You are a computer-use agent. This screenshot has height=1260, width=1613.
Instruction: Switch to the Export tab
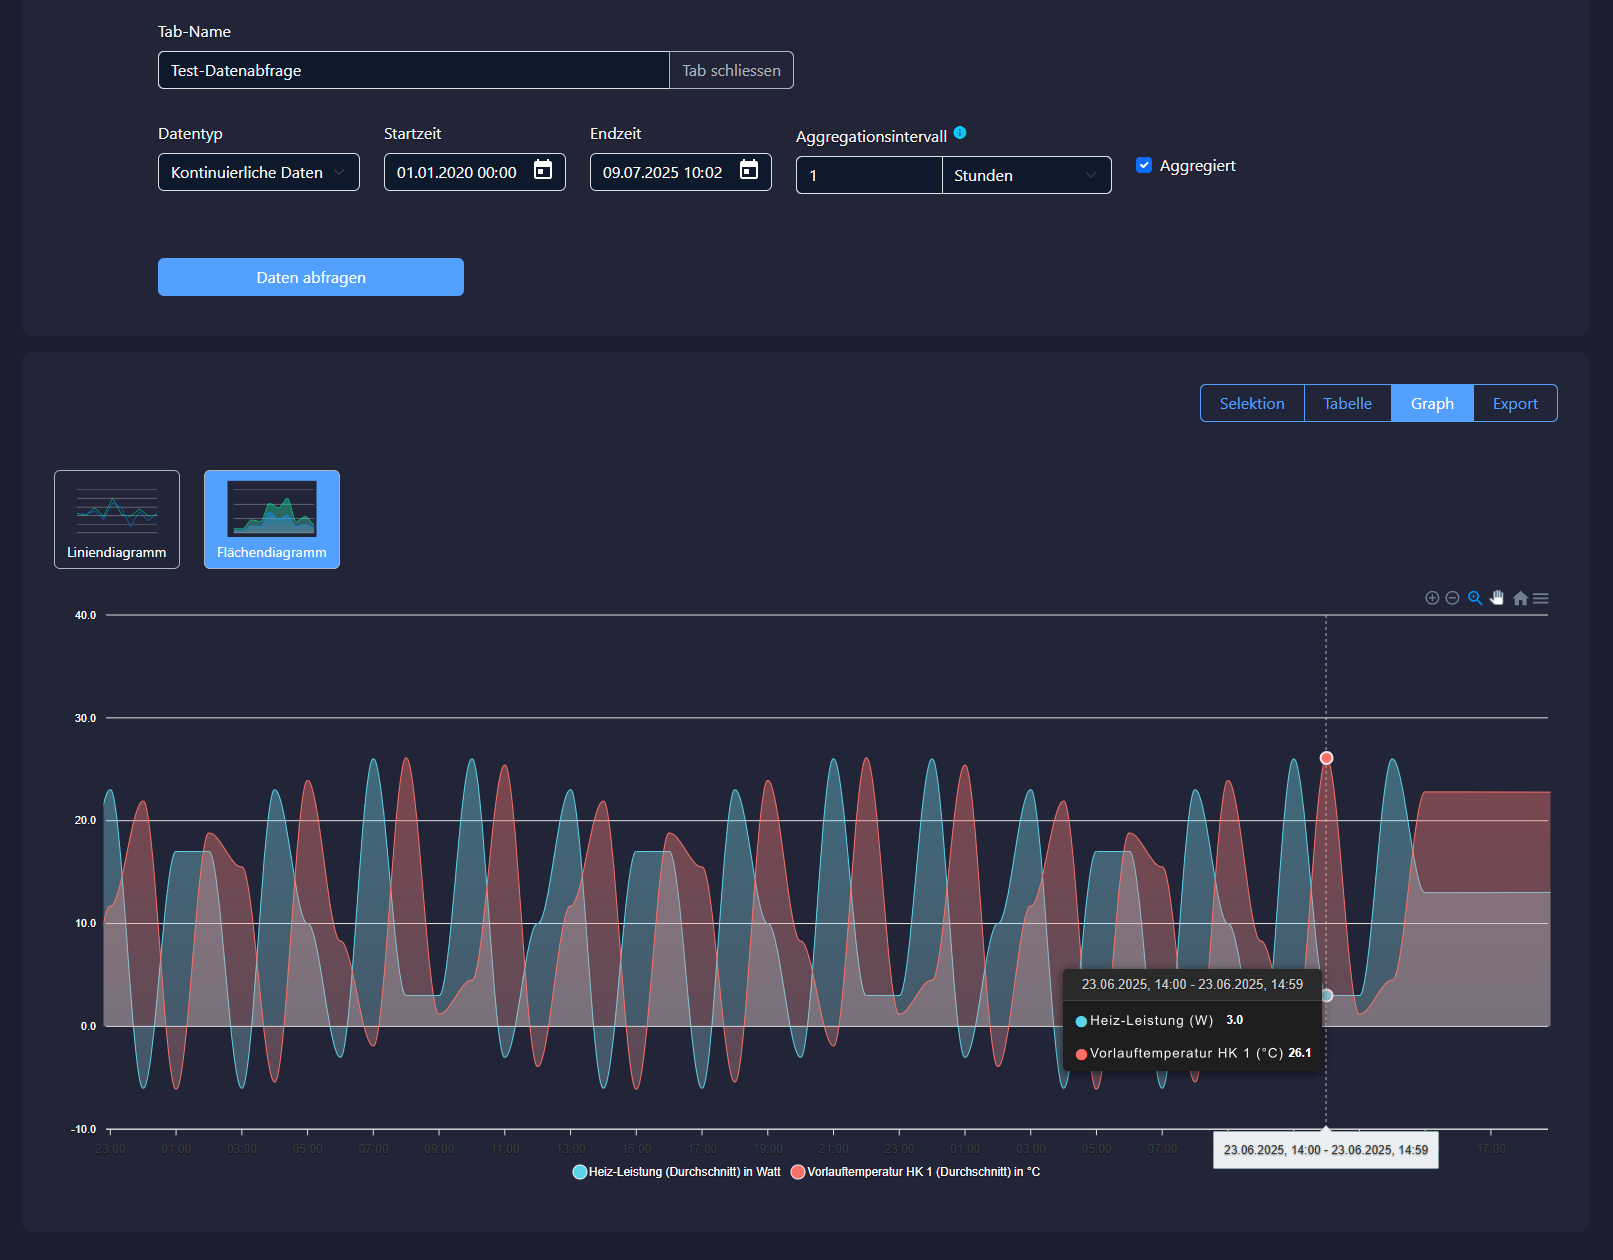[x=1515, y=404]
